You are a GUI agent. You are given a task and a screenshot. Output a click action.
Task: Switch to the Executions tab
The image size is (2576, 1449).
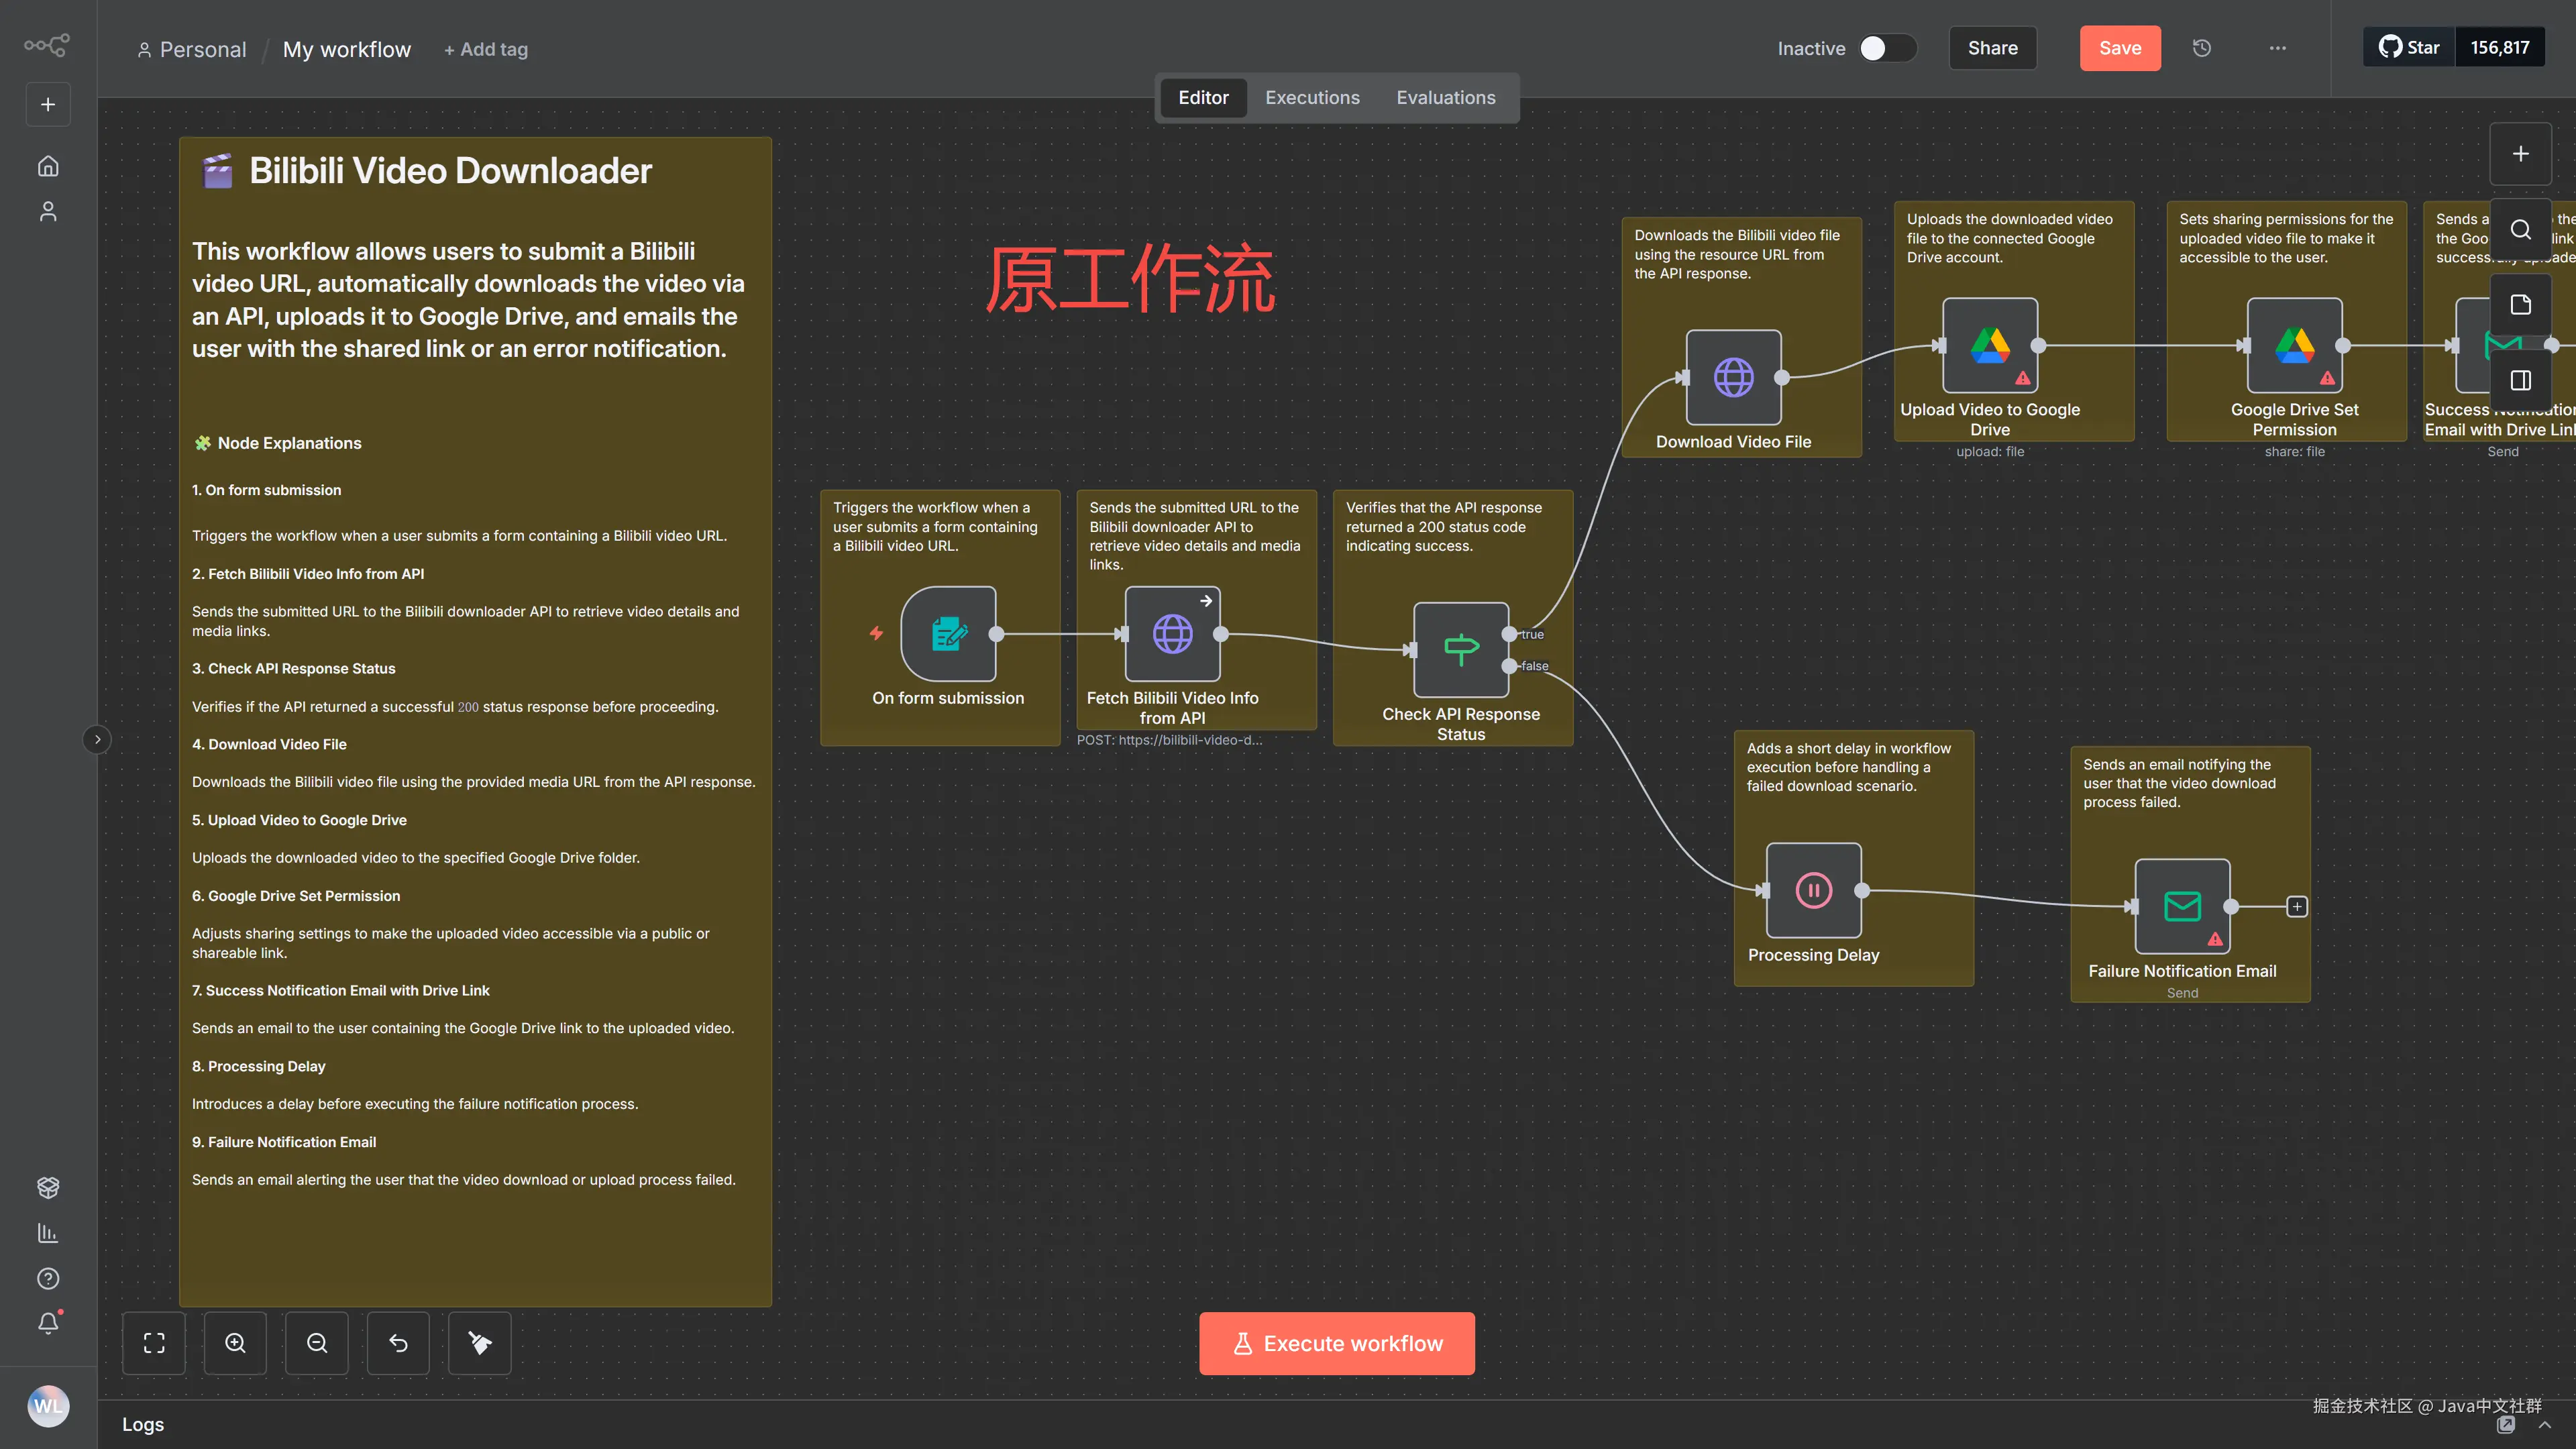point(1312,98)
